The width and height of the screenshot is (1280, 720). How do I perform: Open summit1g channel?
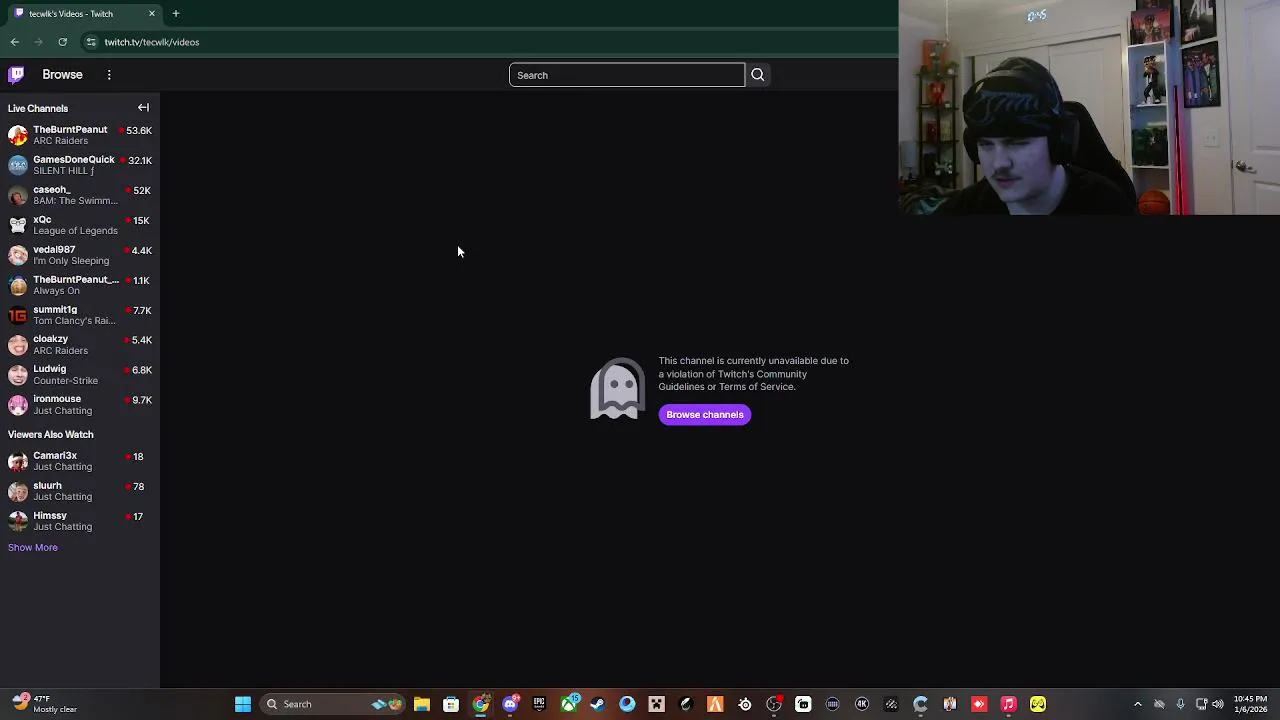(x=80, y=315)
